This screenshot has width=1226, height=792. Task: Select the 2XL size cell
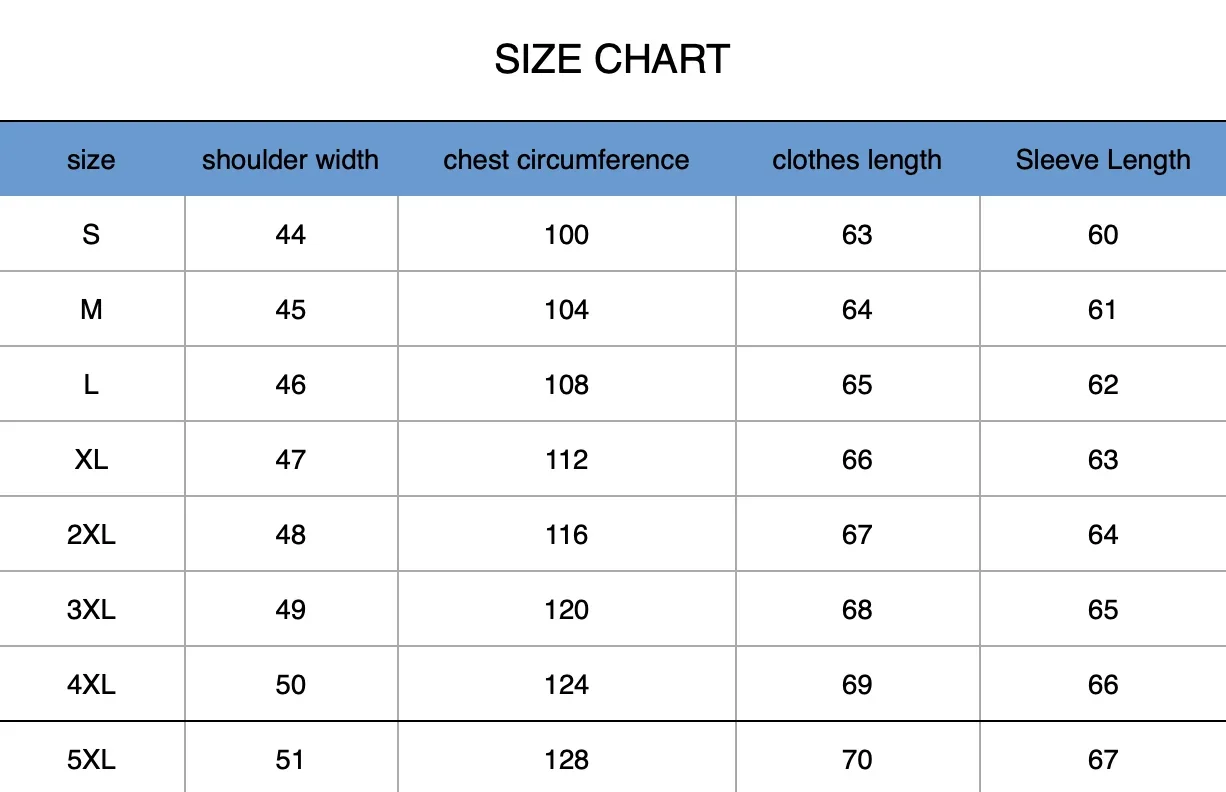click(91, 534)
